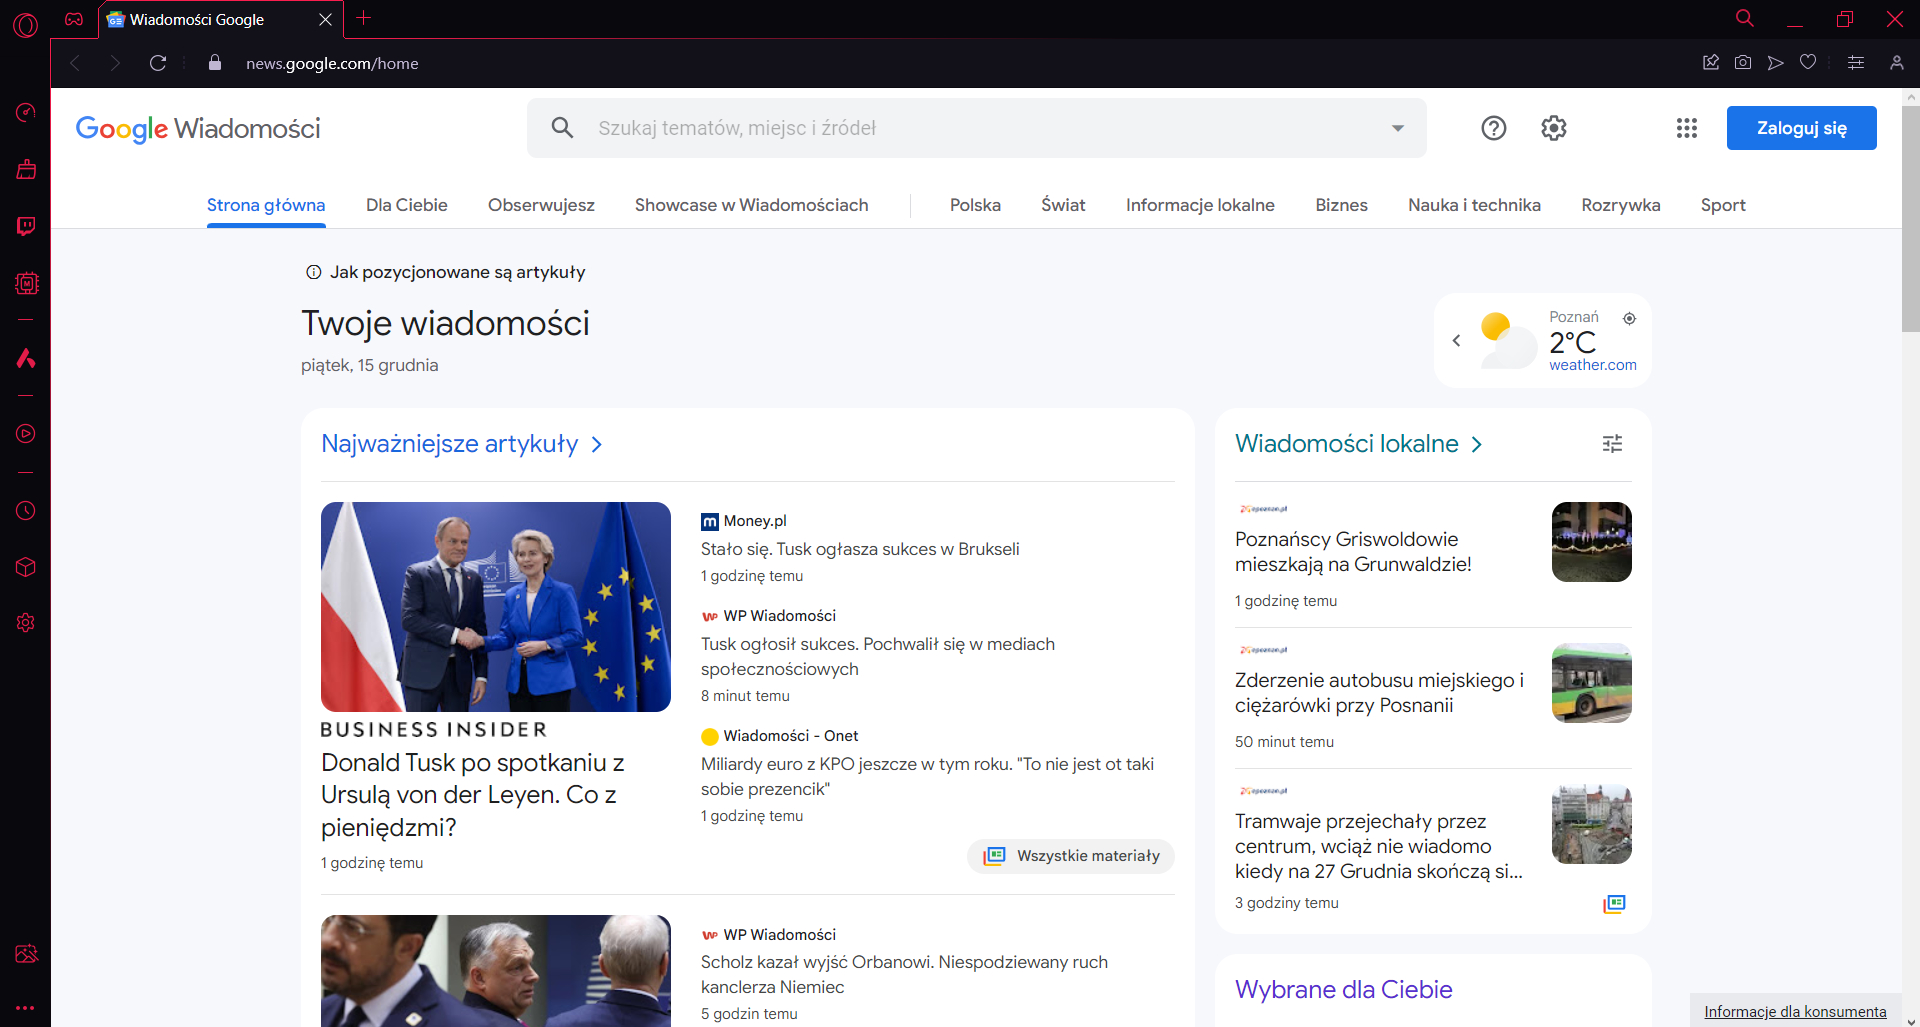The width and height of the screenshot is (1920, 1027).
Task: Open the Twitch panel in the sidebar
Action: pyautogui.click(x=27, y=226)
